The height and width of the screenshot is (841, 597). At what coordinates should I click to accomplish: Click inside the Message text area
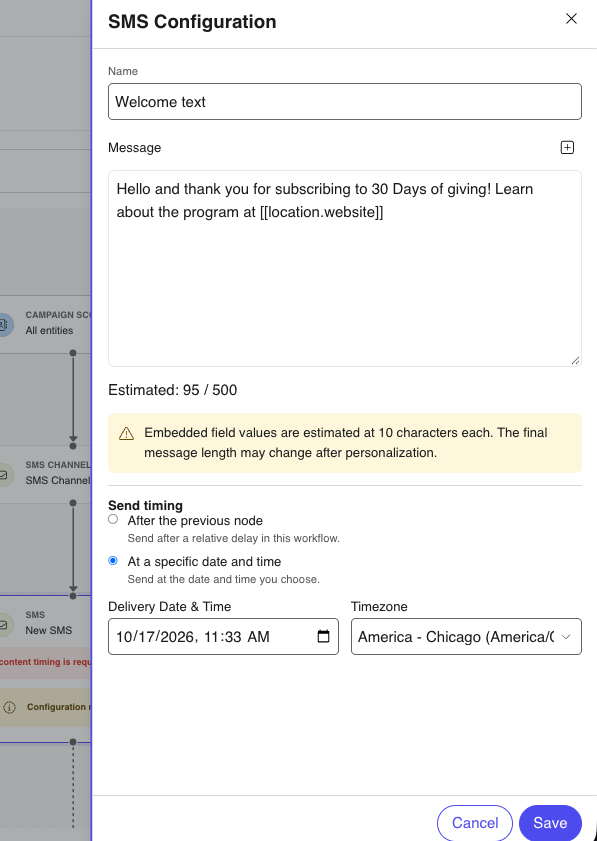coord(345,268)
